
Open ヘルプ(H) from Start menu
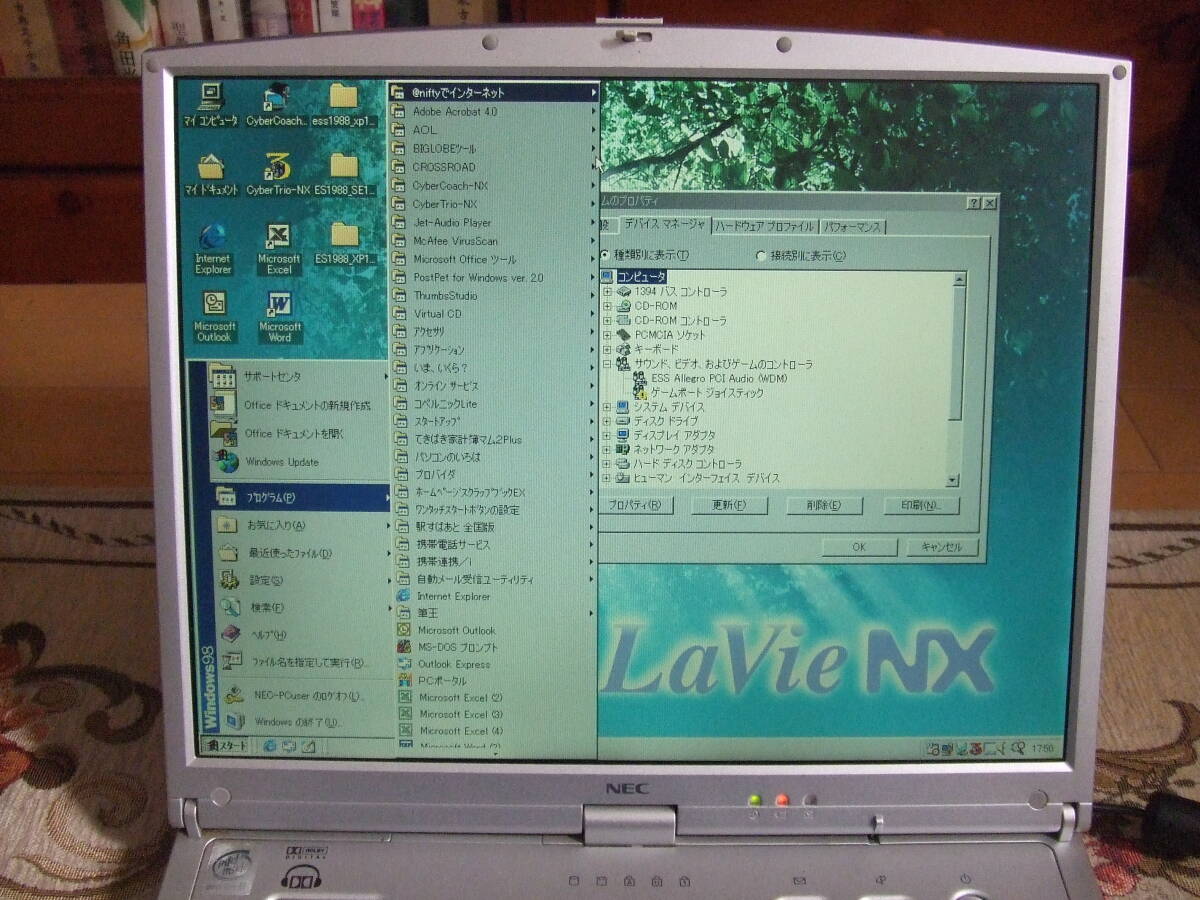pyautogui.click(x=304, y=634)
